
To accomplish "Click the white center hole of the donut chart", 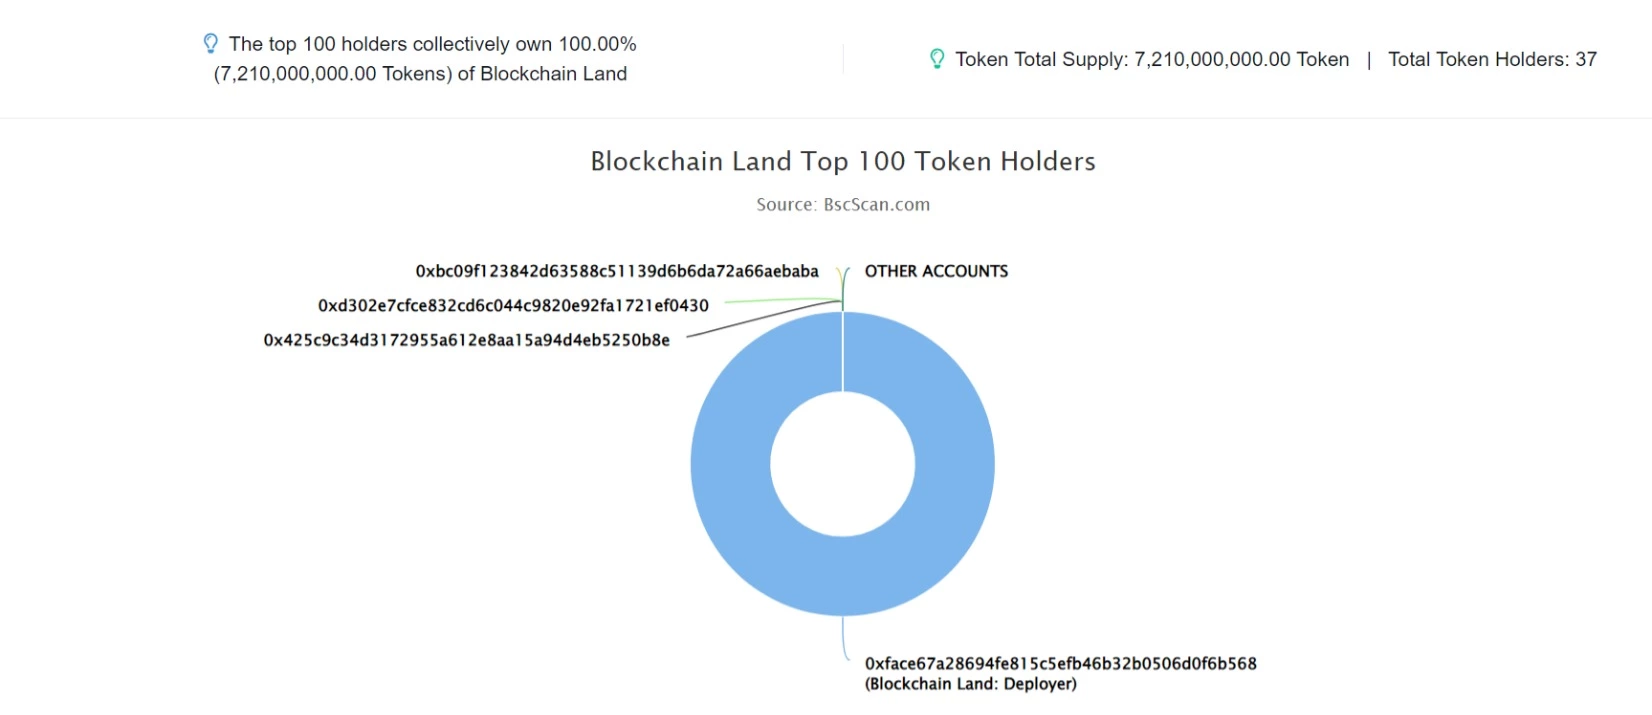I will [x=843, y=464].
